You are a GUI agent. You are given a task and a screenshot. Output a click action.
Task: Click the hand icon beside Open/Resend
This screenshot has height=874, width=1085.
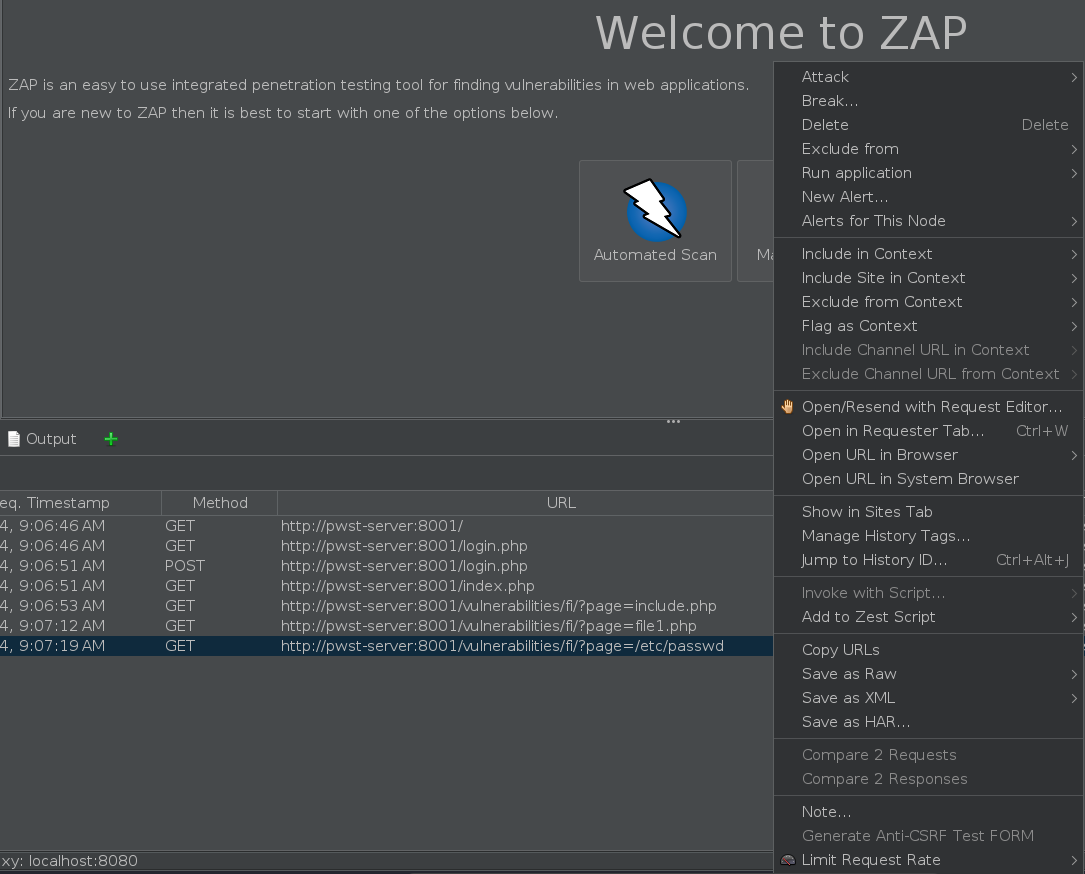tap(788, 407)
